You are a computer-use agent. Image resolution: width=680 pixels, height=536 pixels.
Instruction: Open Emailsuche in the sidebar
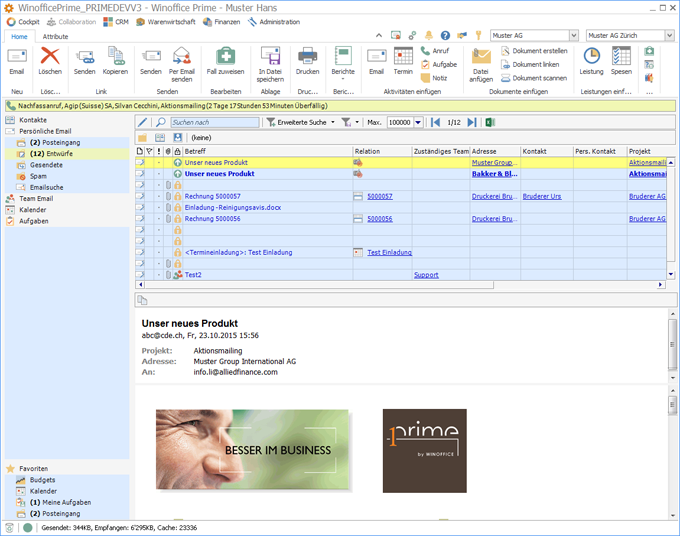tap(46, 187)
